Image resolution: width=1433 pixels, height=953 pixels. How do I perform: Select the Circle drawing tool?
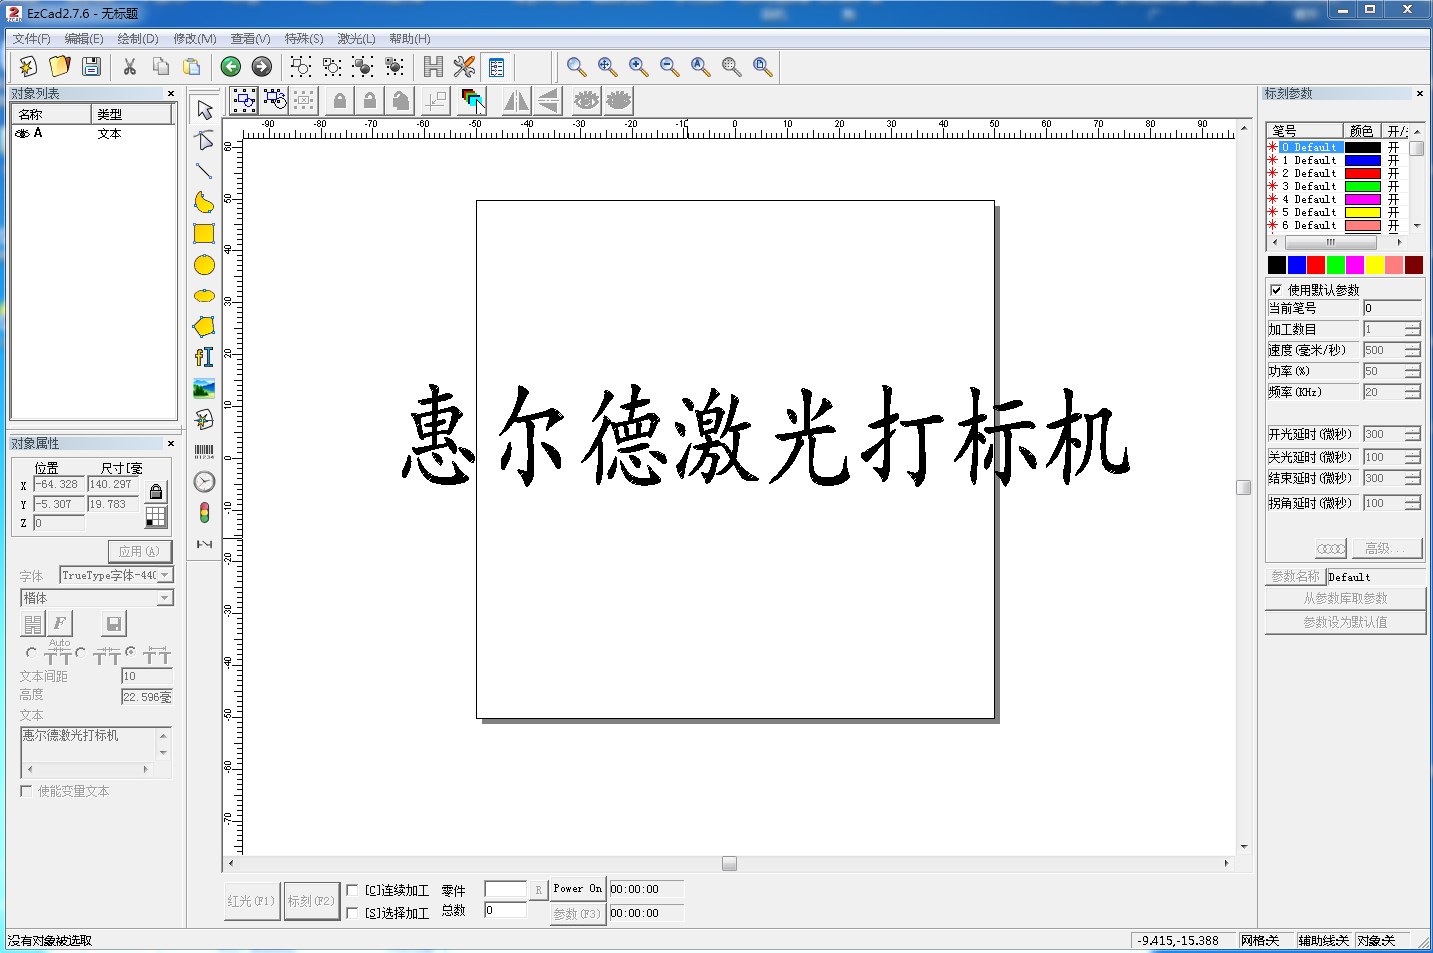pyautogui.click(x=204, y=264)
